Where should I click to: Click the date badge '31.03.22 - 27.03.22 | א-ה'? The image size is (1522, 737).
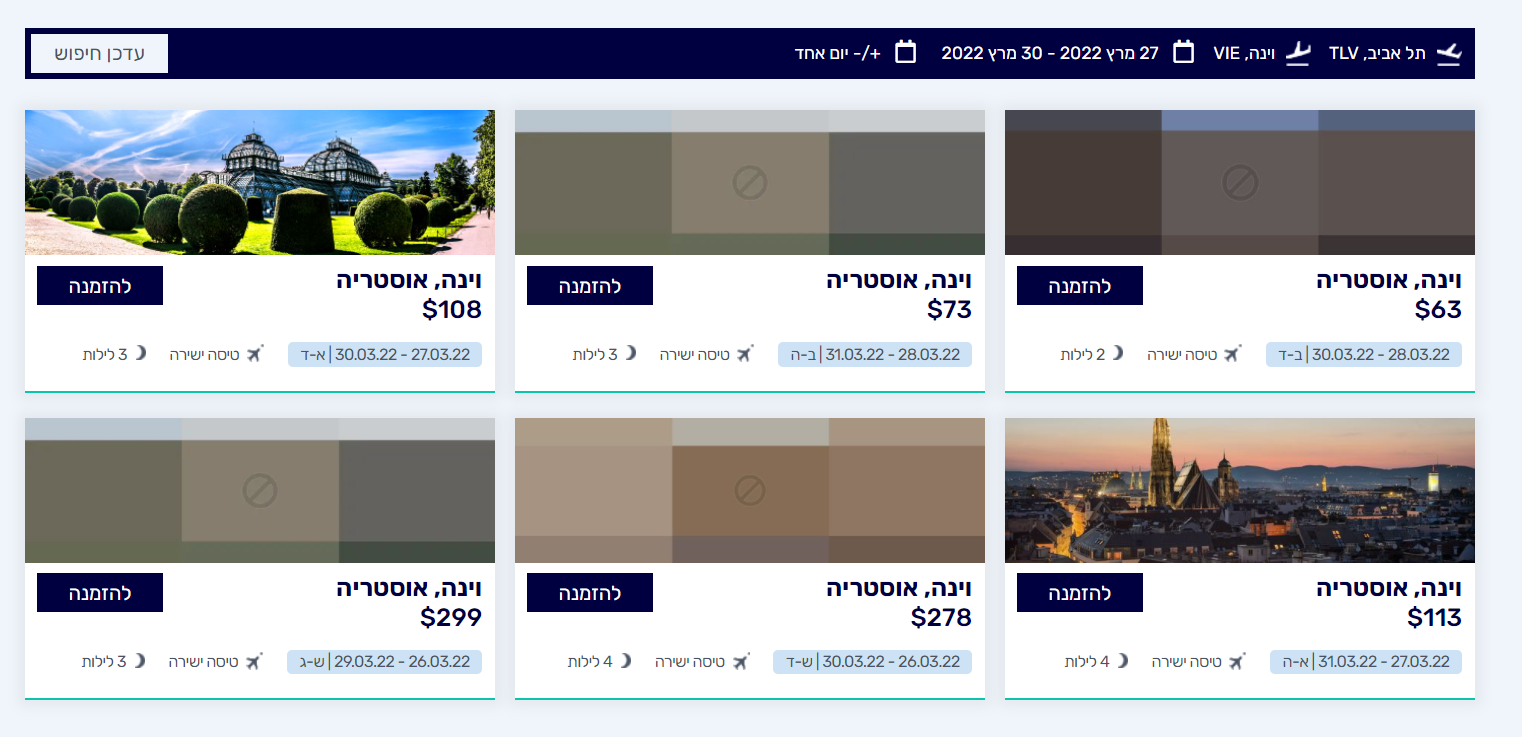tap(1366, 662)
